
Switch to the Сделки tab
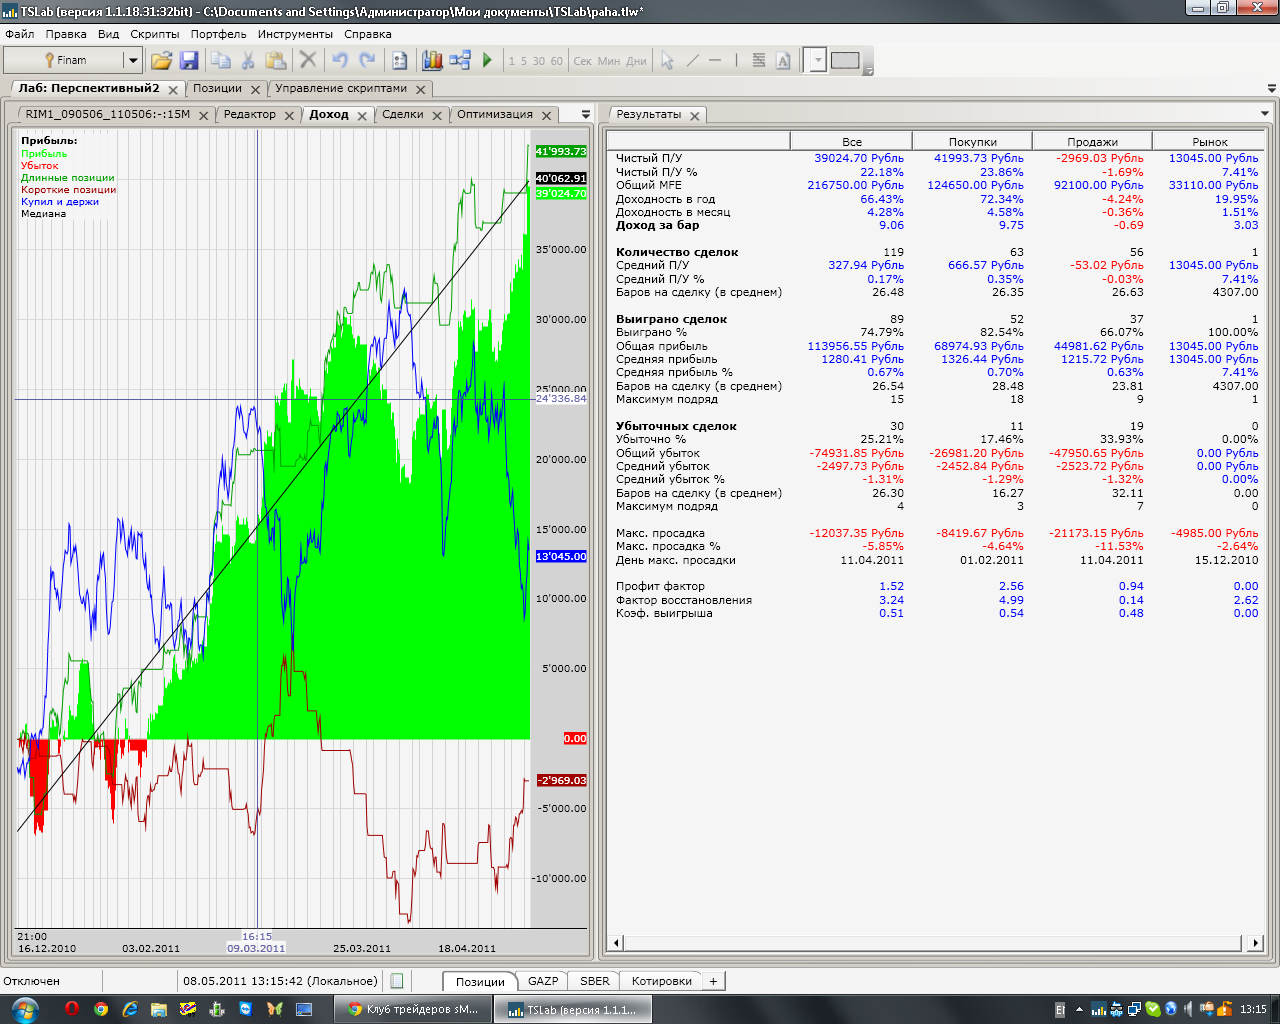tap(402, 114)
